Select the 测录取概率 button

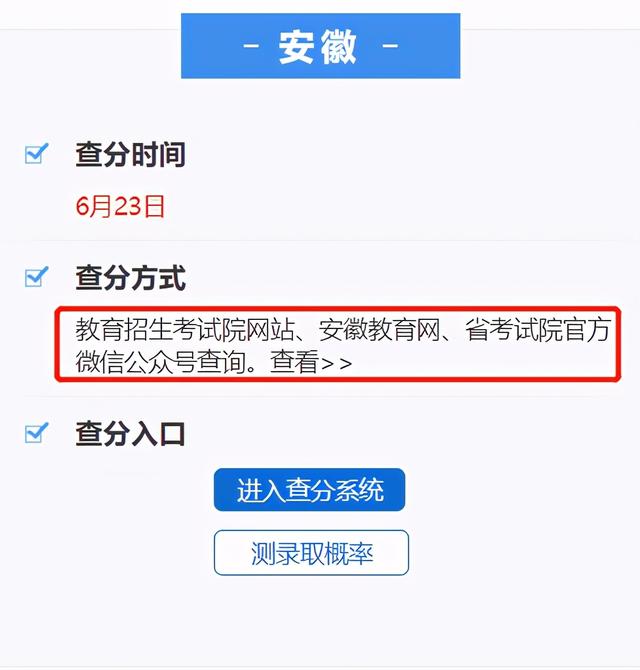[x=311, y=553]
